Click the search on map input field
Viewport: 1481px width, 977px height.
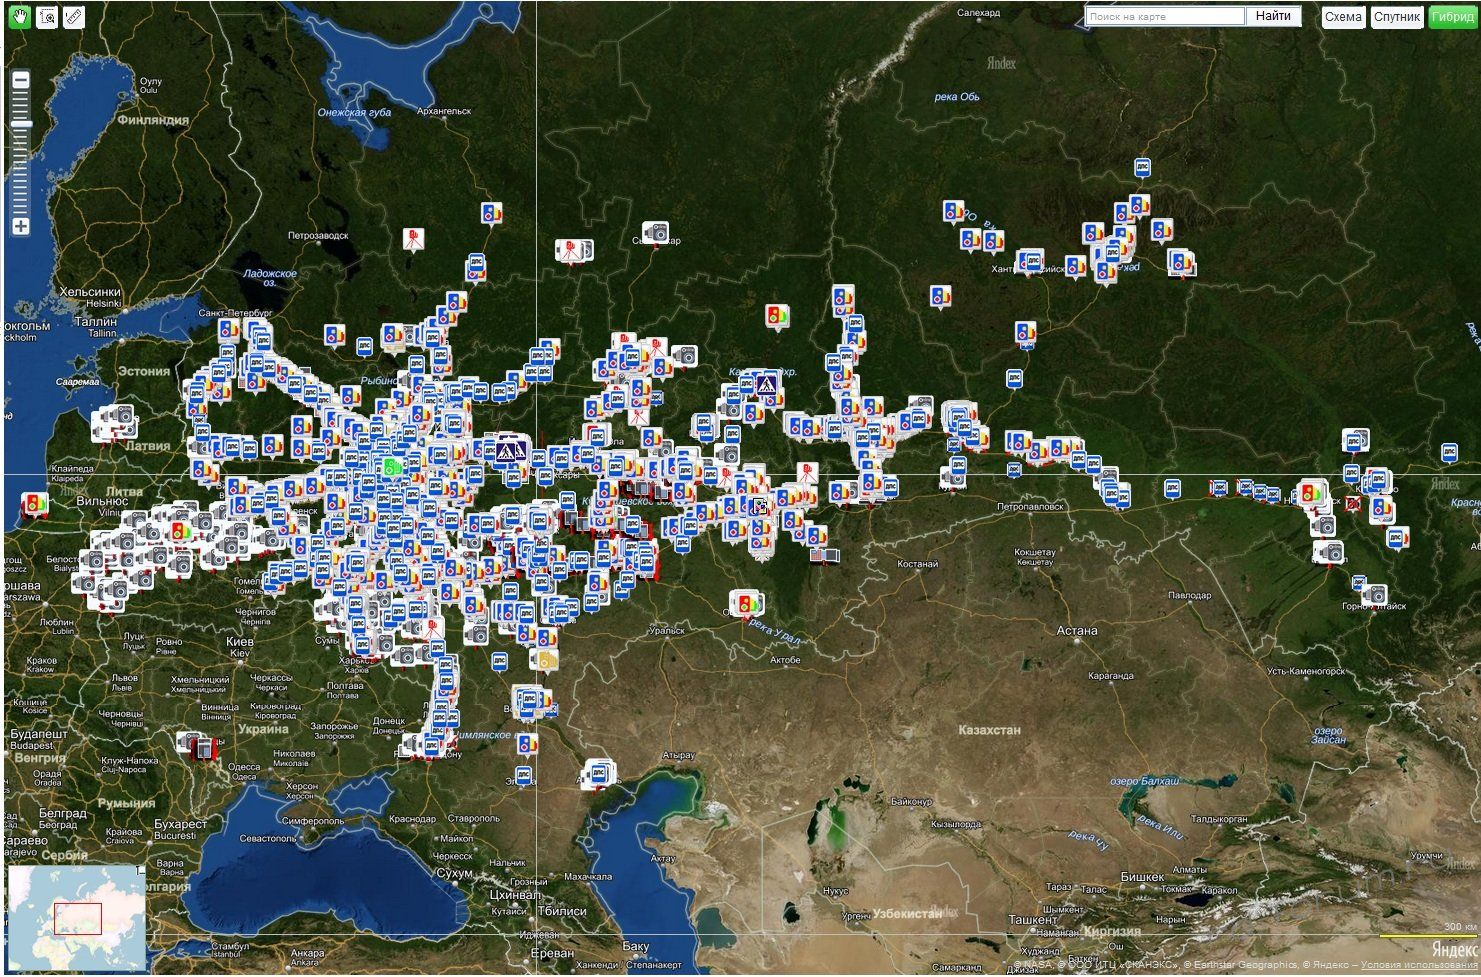1165,17
